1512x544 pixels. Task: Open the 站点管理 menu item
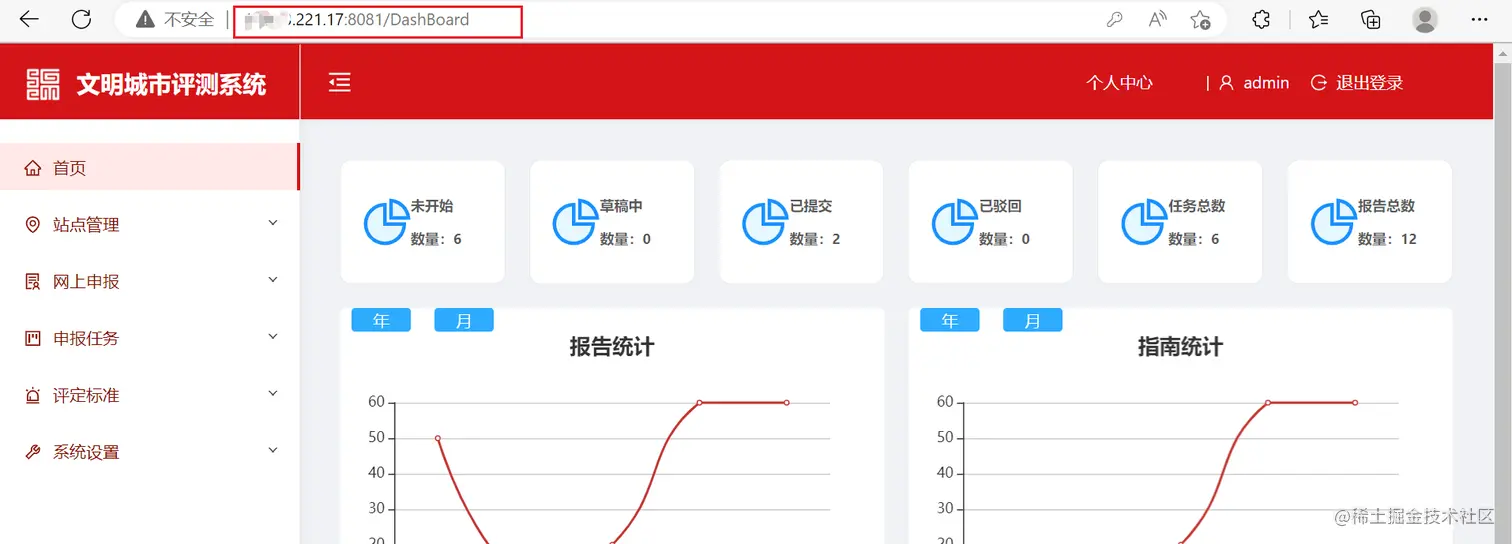[x=149, y=225]
